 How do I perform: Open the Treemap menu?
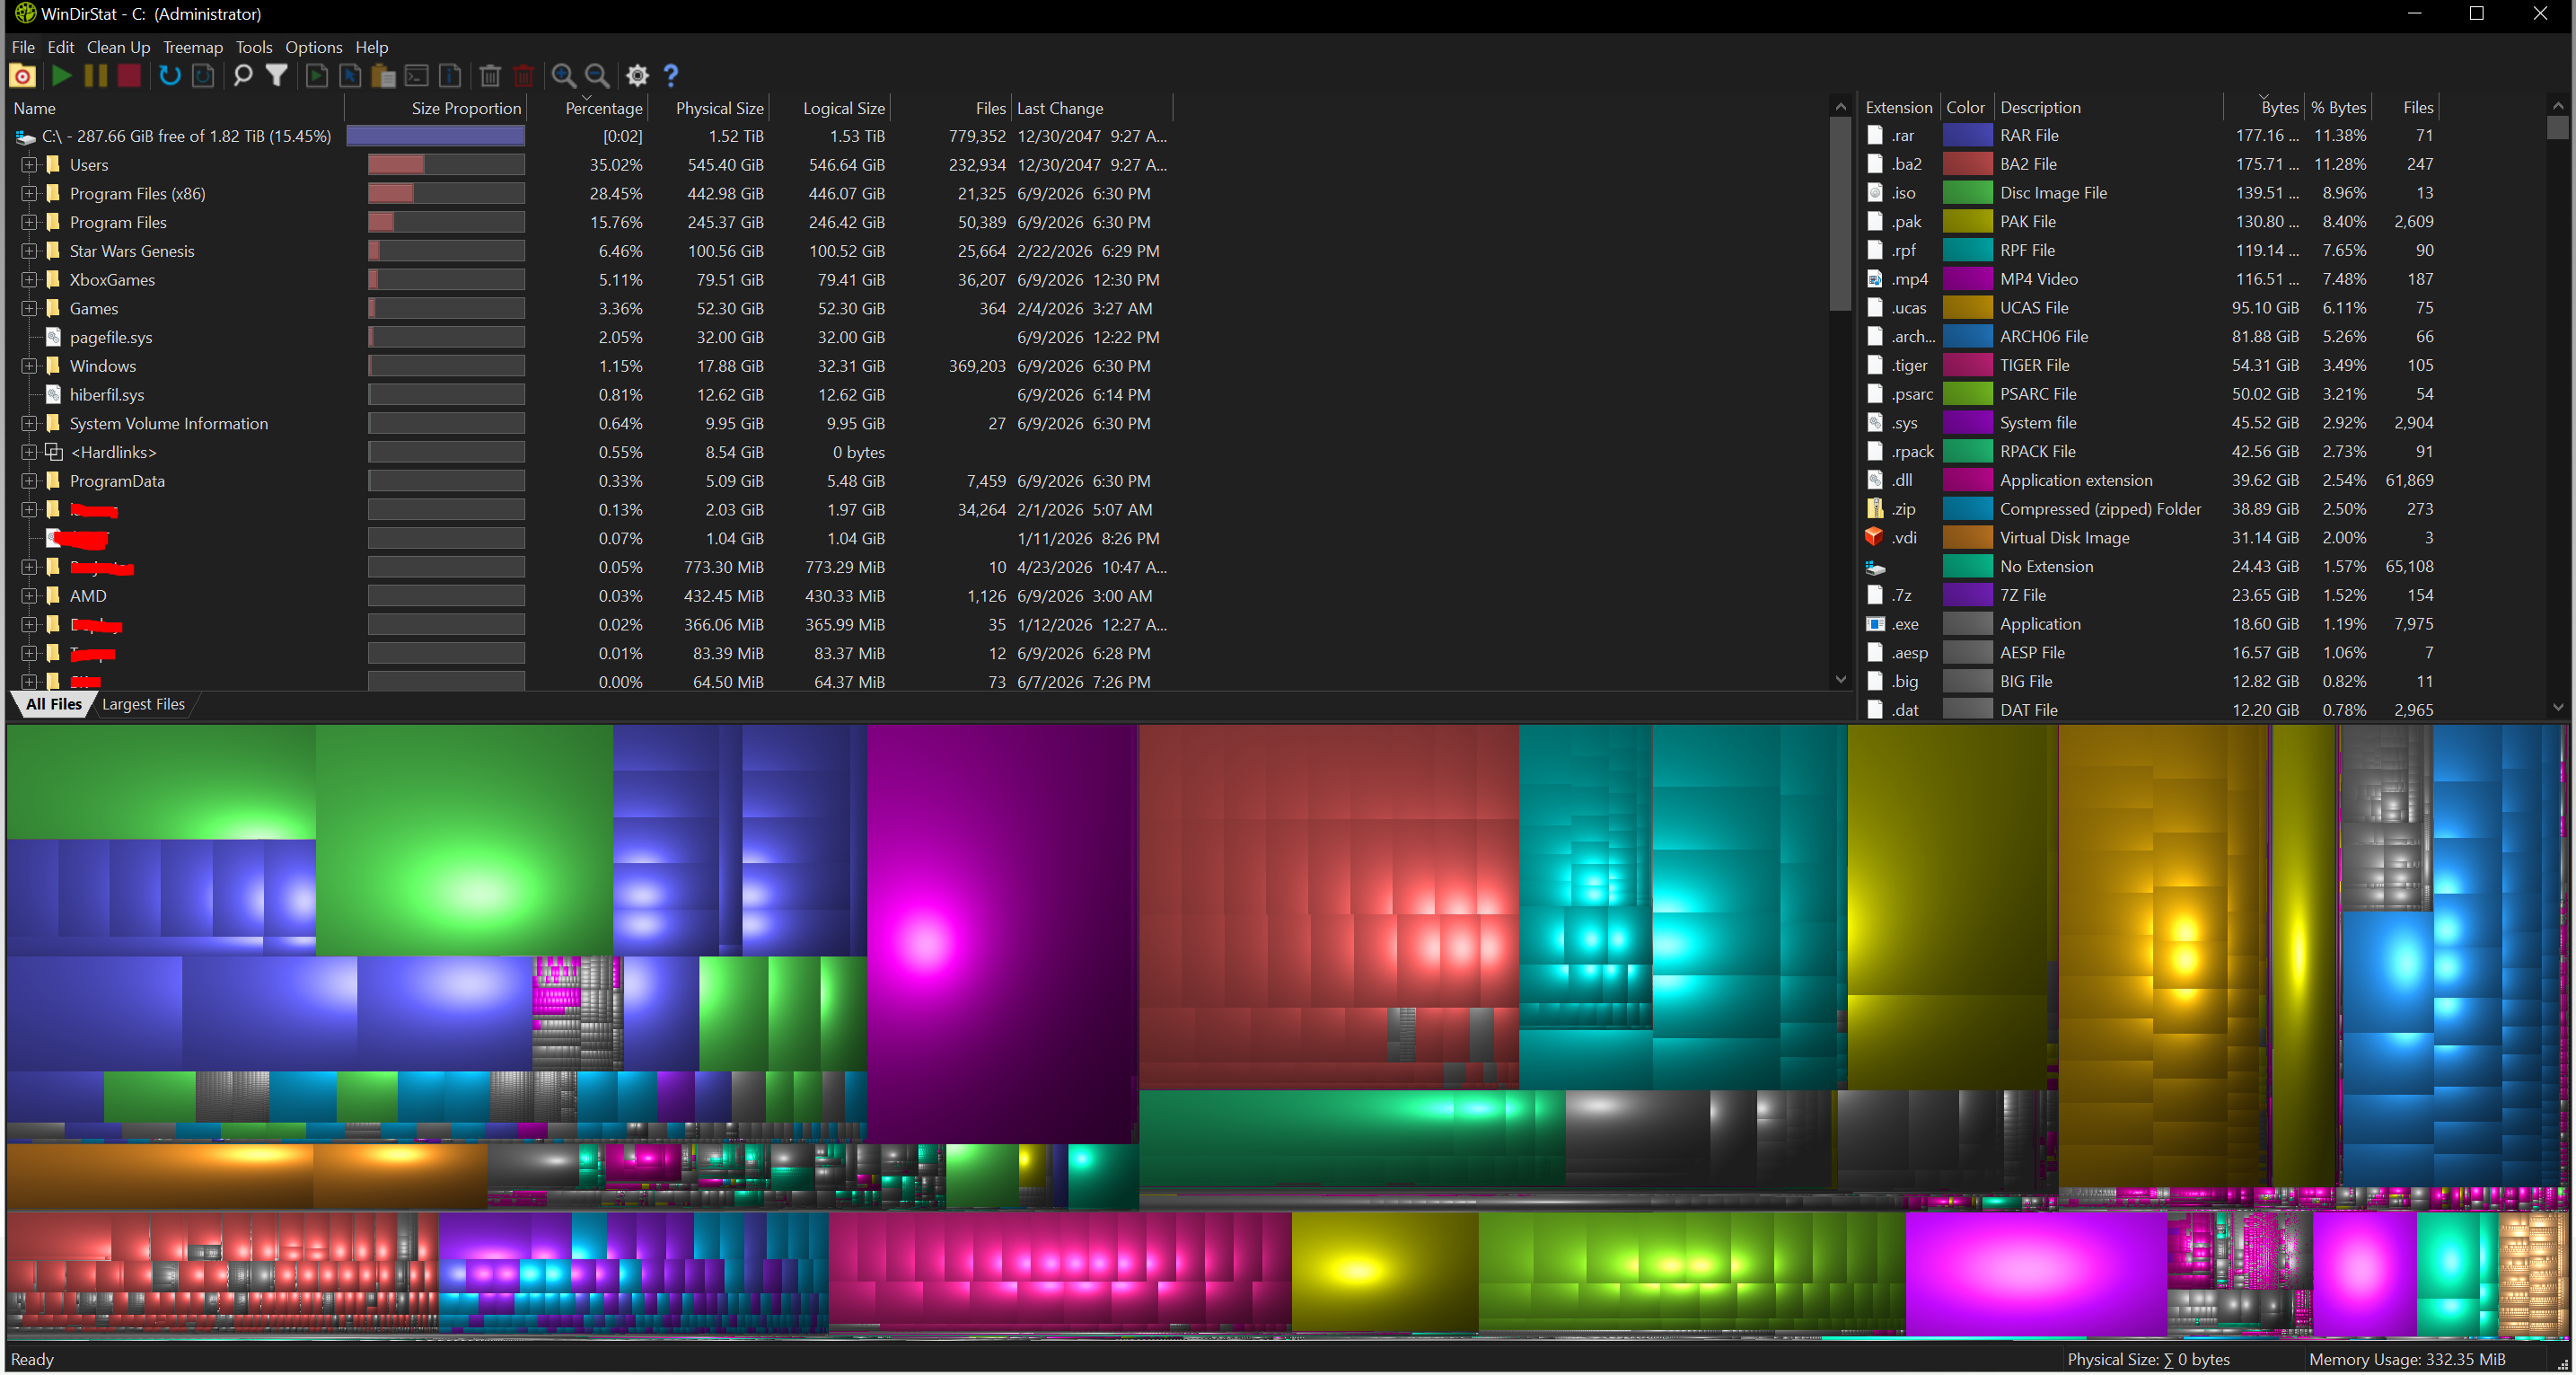point(193,47)
